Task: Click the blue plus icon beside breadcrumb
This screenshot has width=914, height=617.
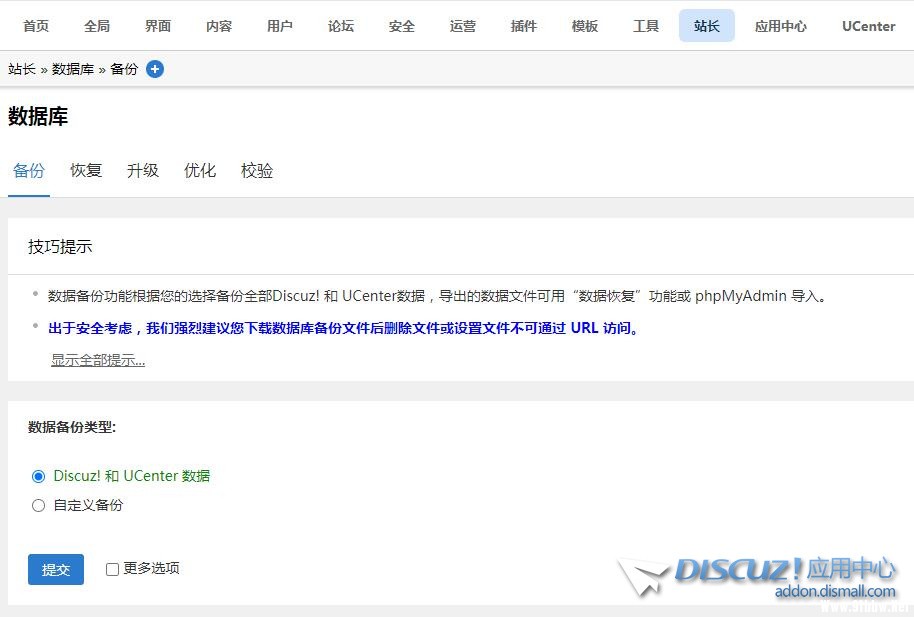Action: click(155, 69)
